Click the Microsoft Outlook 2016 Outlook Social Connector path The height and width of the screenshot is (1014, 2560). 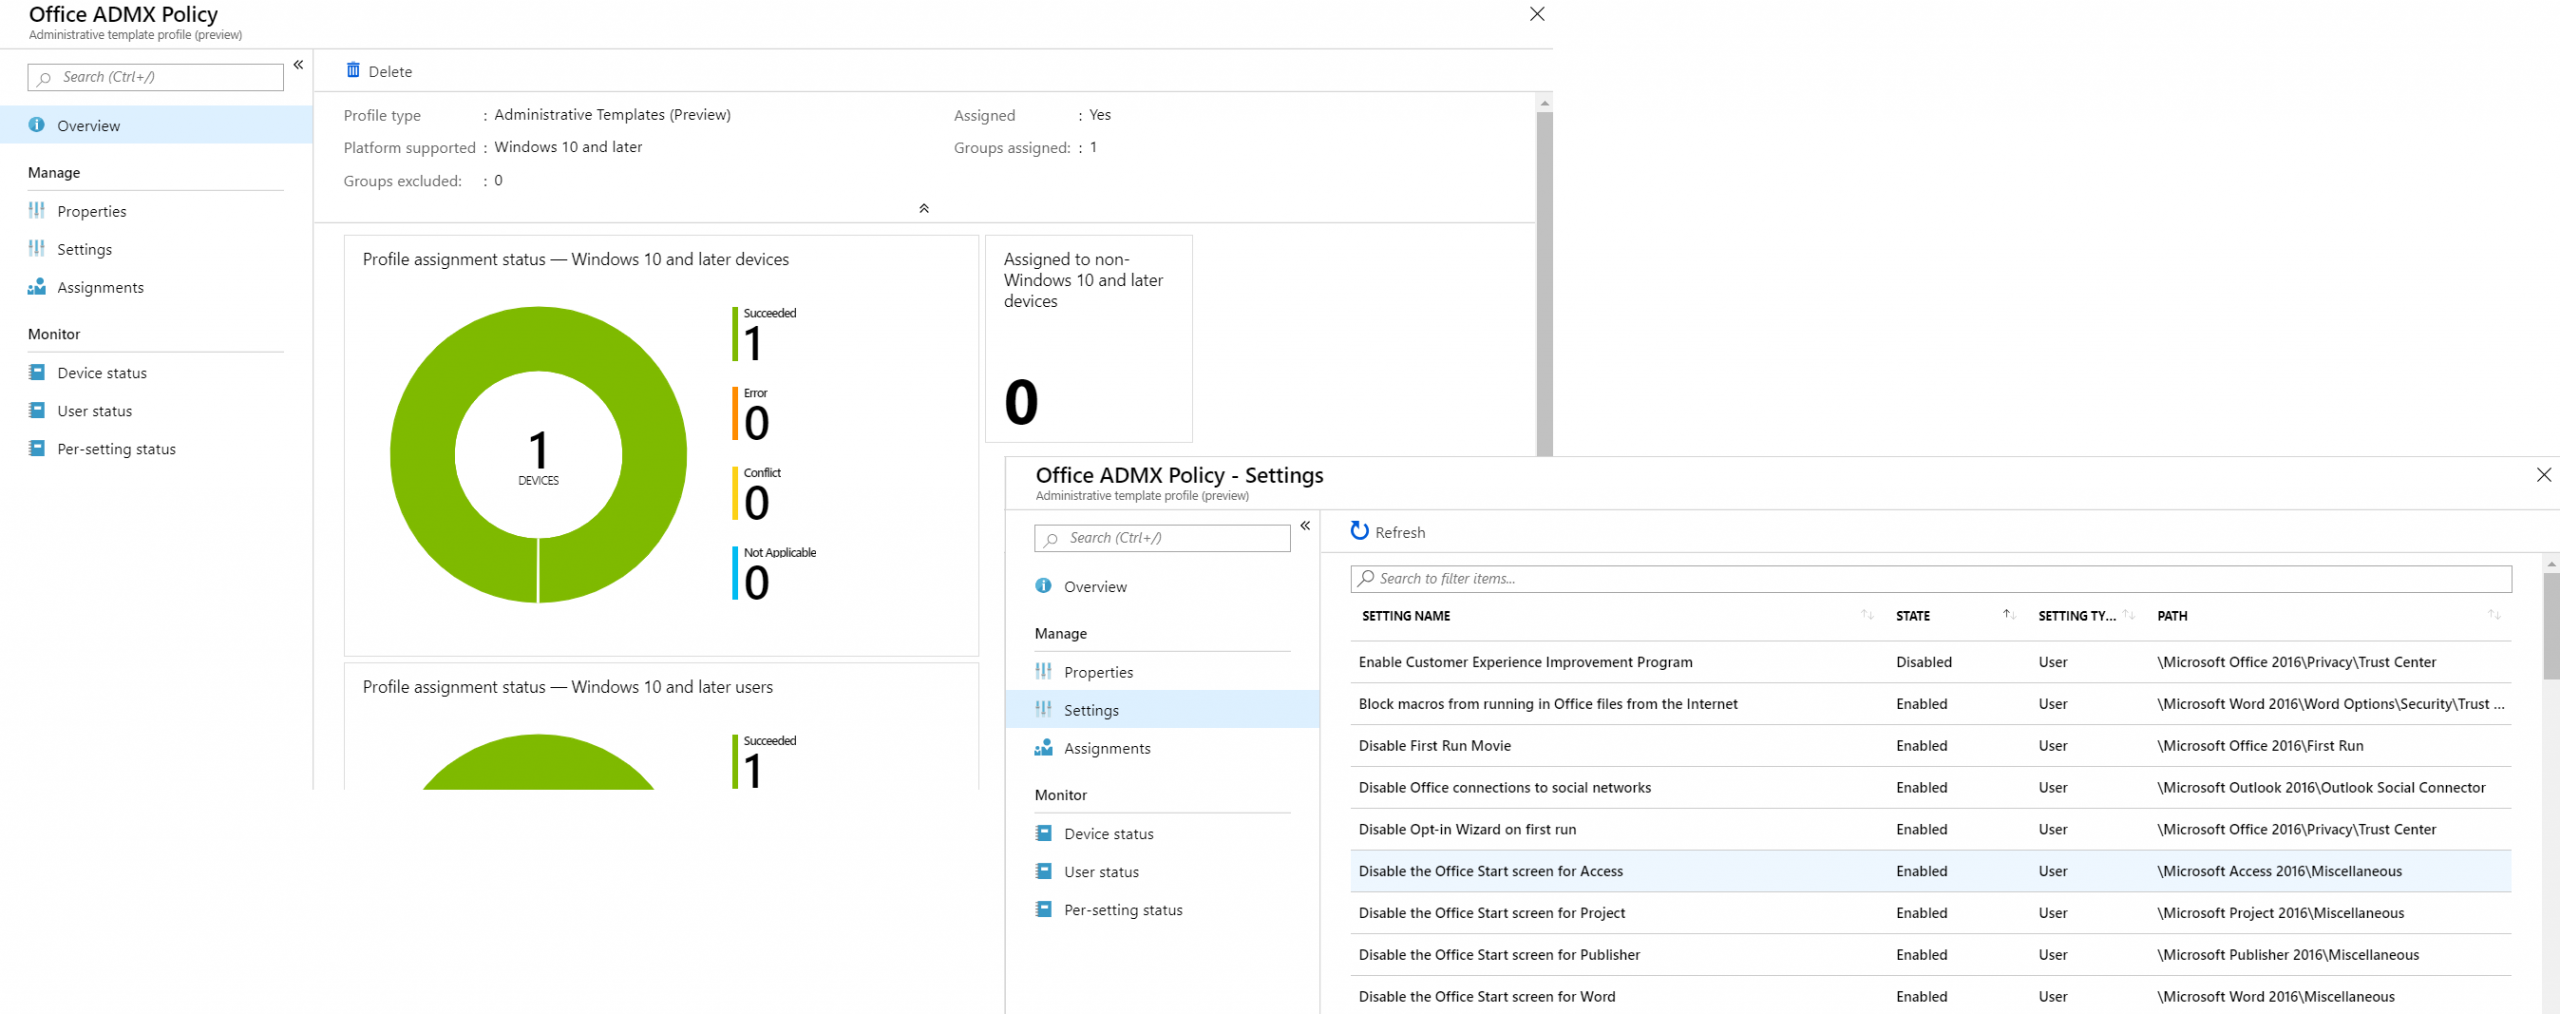tap(2321, 788)
